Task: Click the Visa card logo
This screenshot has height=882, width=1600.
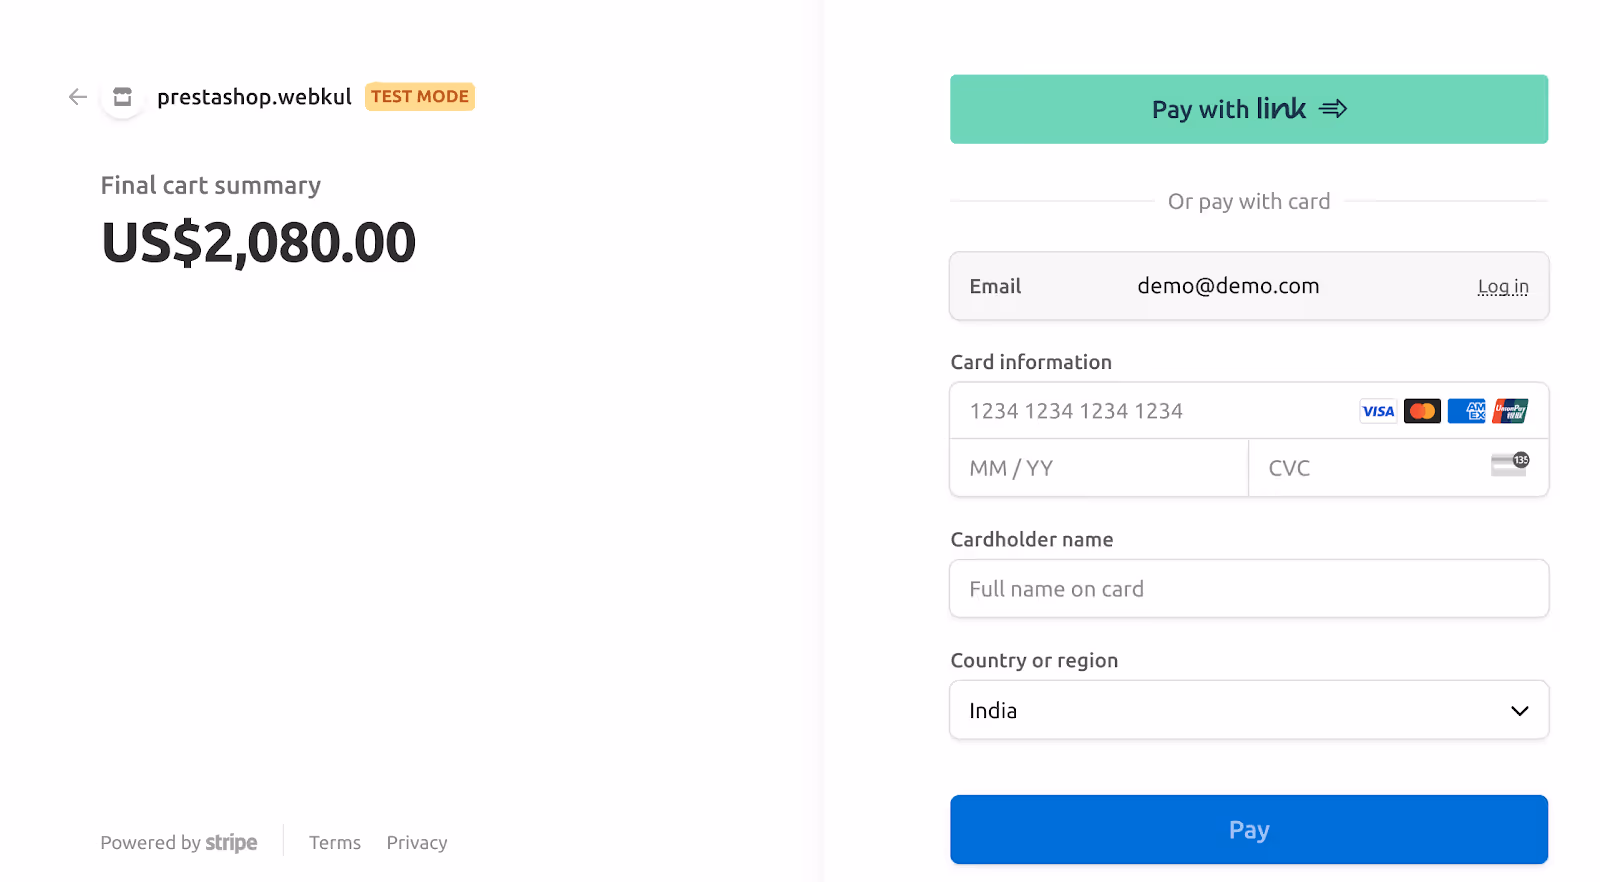Action: tap(1378, 411)
